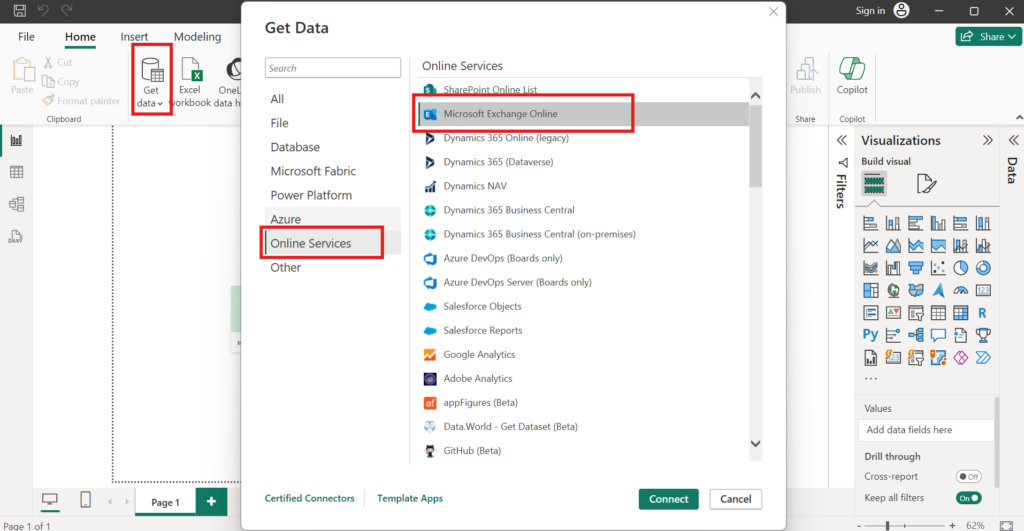The height and width of the screenshot is (531, 1024).
Task: Select the Home ribbon tab
Action: 80,37
